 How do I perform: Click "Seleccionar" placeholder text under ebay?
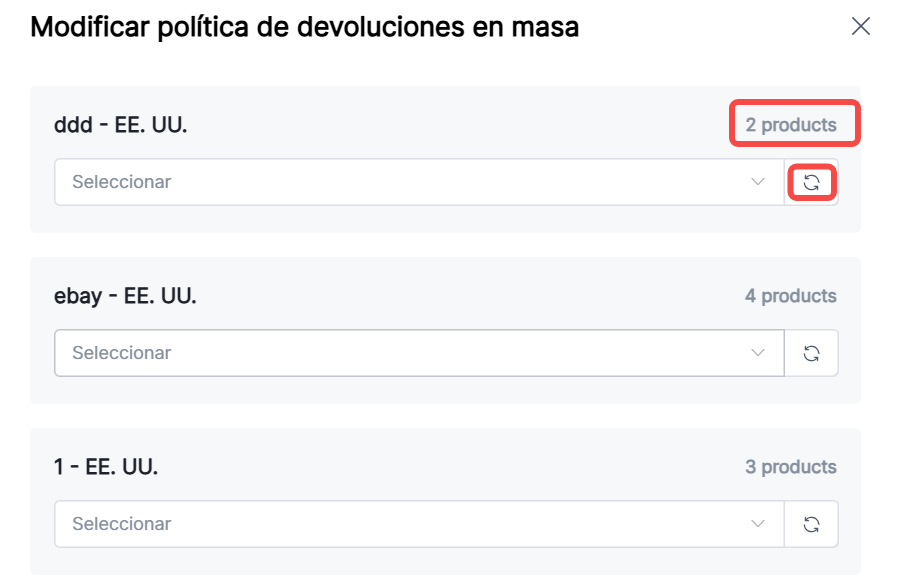[x=121, y=353]
